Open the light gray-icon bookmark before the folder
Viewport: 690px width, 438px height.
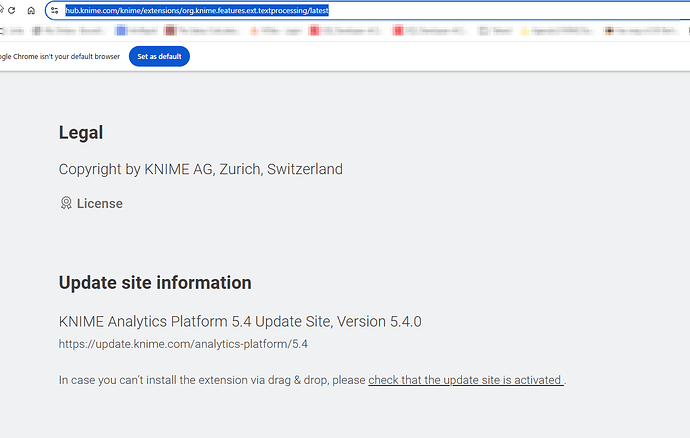click(x=495, y=30)
